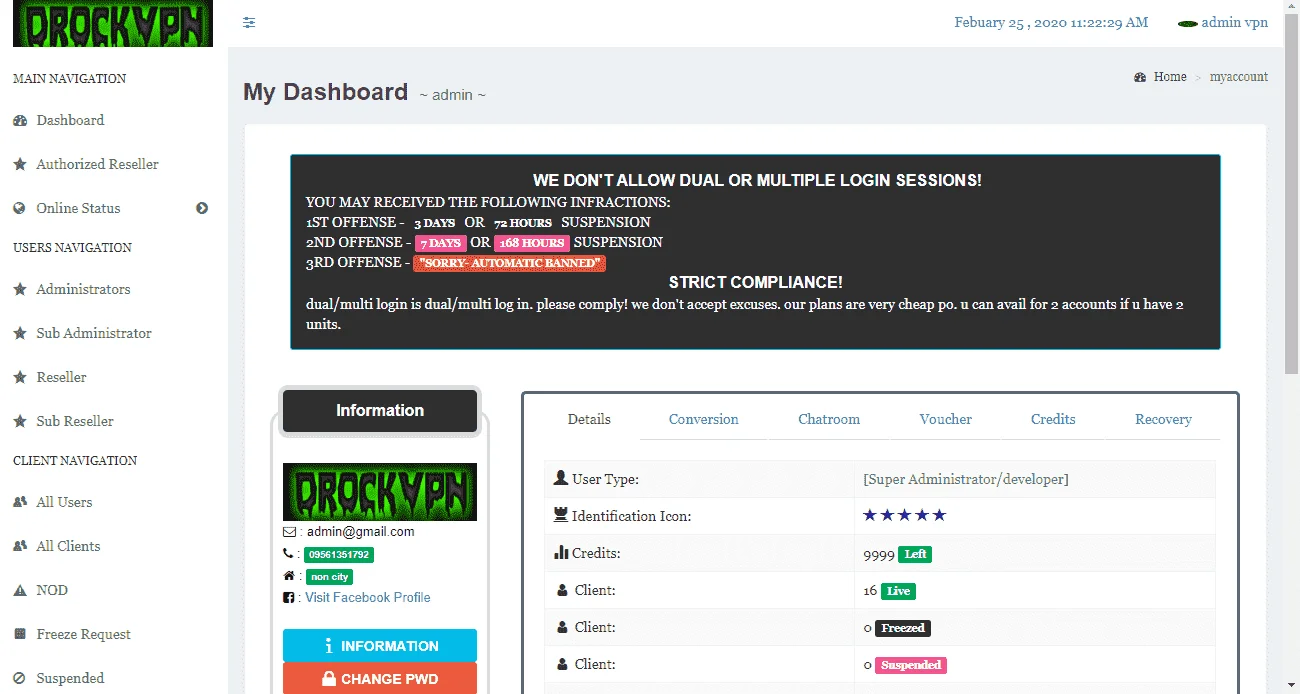Viewport: 1300px width, 694px height.
Task: Click the home icon beside non city
Action: pos(289,576)
